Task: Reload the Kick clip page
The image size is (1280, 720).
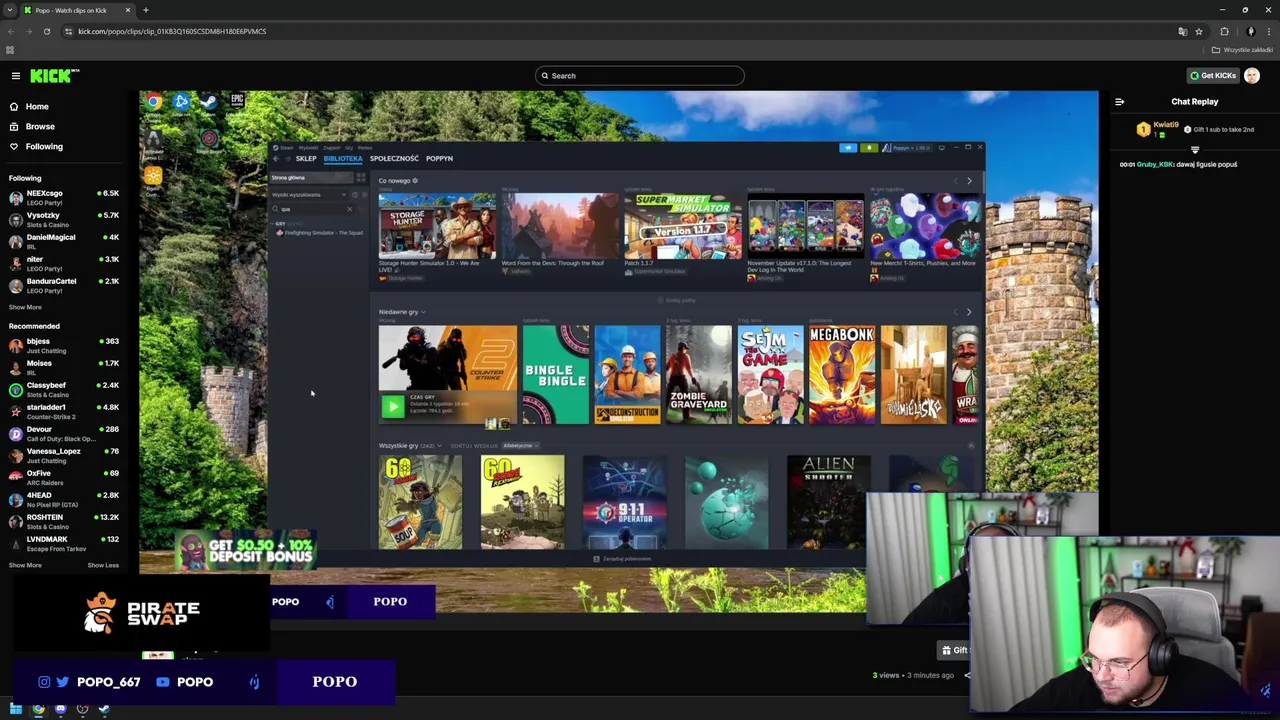Action: 46,31
